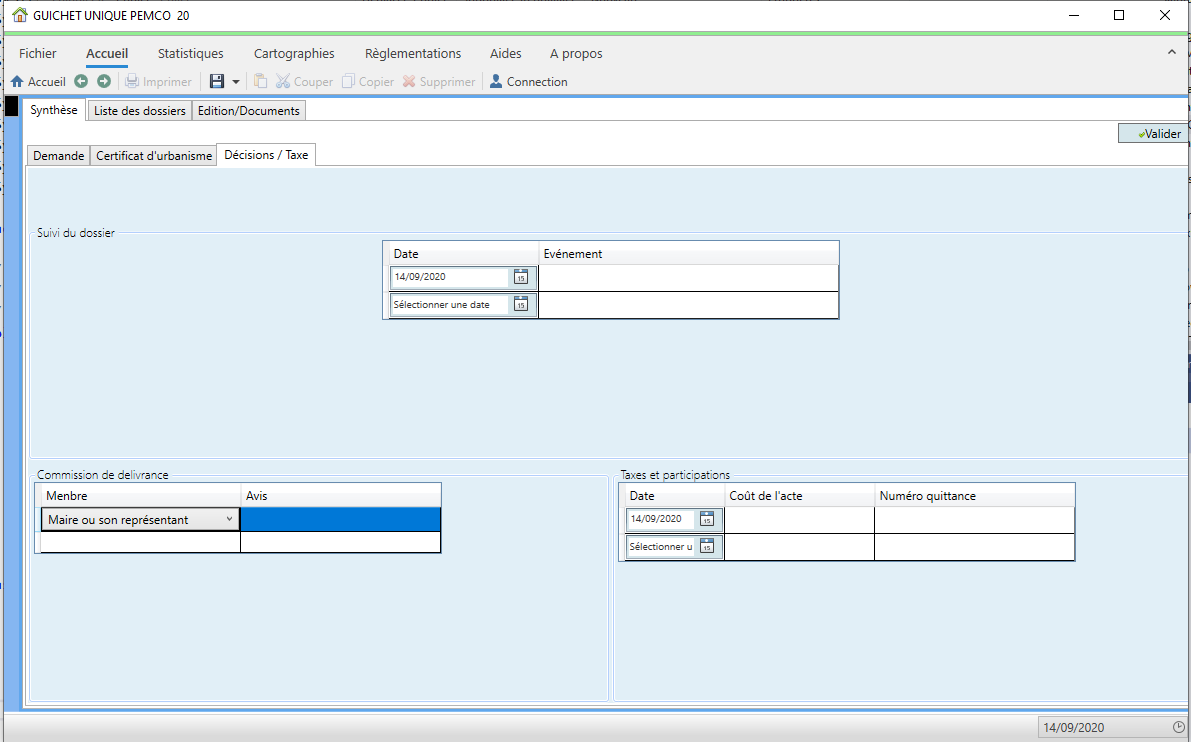Click the Coût de l'acte cell beside 14/09/2020
Screen dimensions: 1191x742
pos(800,520)
